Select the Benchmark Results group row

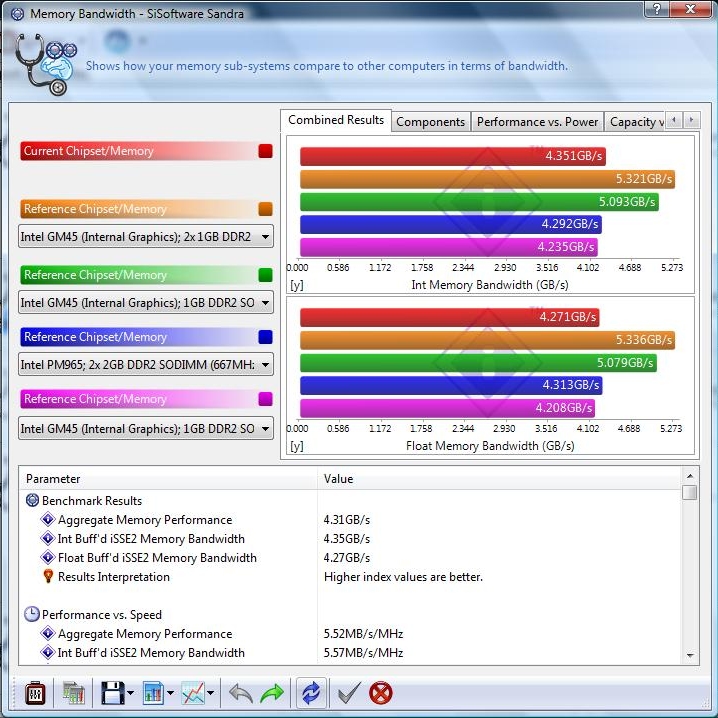point(351,500)
